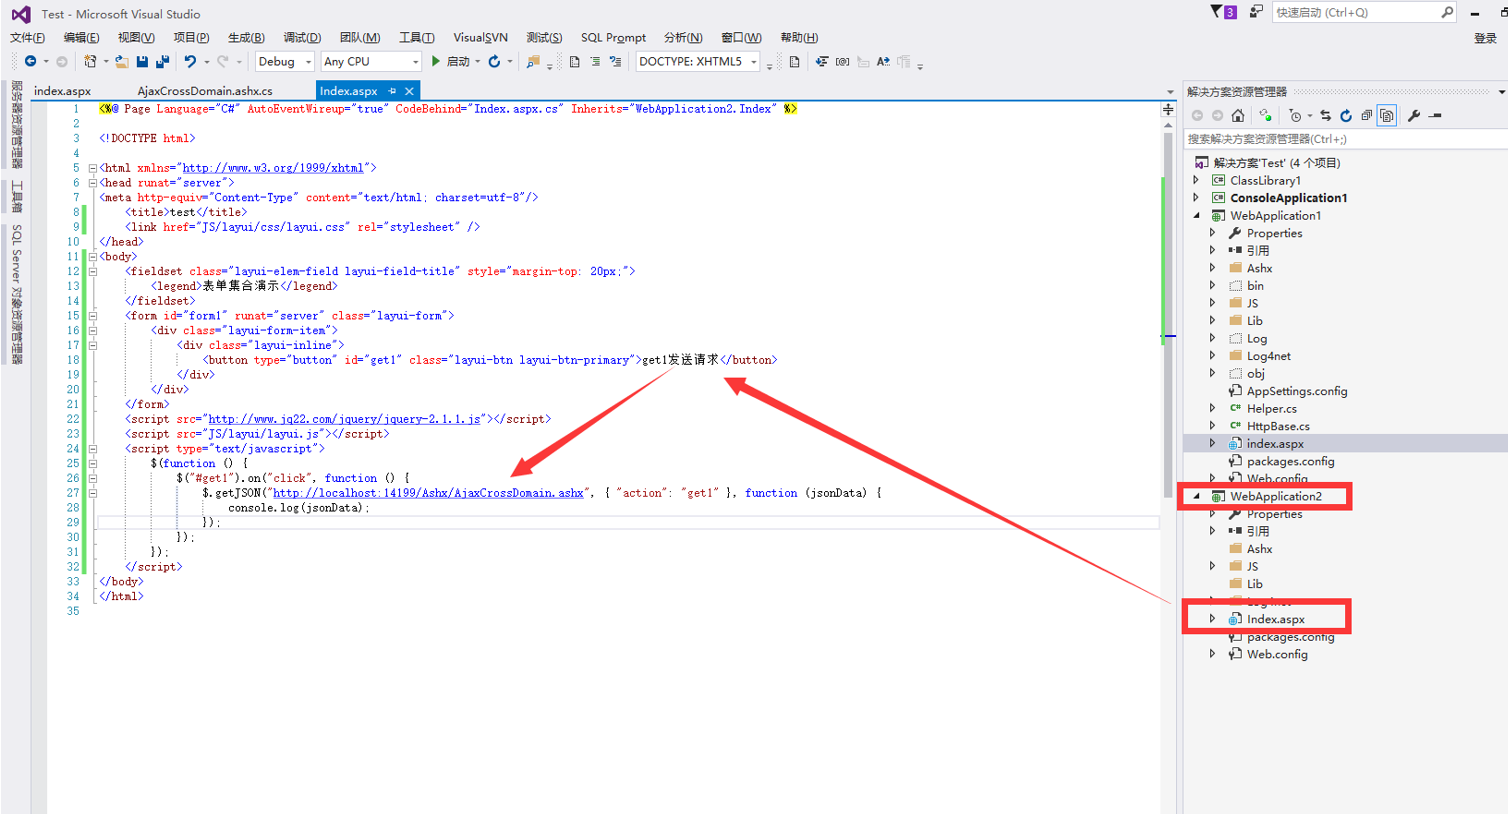Collapse the WebApplication1 project node

click(1196, 216)
